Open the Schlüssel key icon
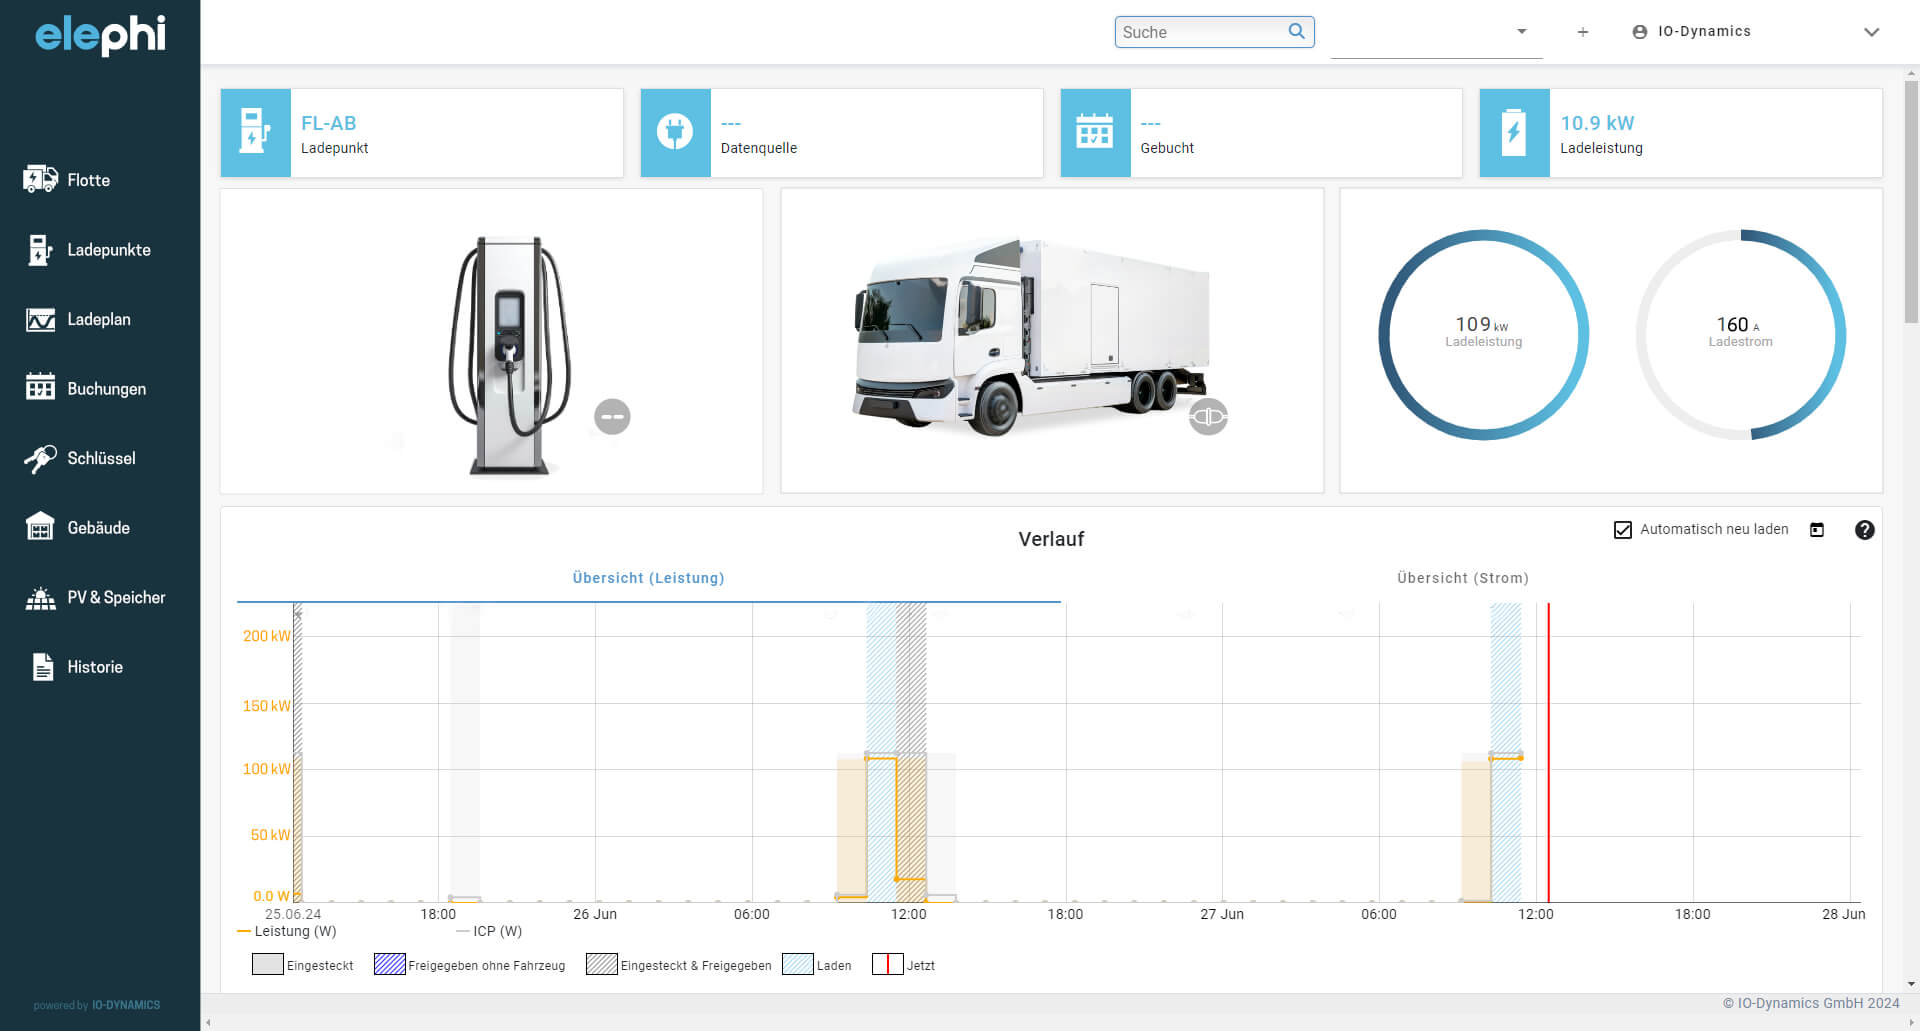The width and height of the screenshot is (1920, 1031). [x=40, y=459]
